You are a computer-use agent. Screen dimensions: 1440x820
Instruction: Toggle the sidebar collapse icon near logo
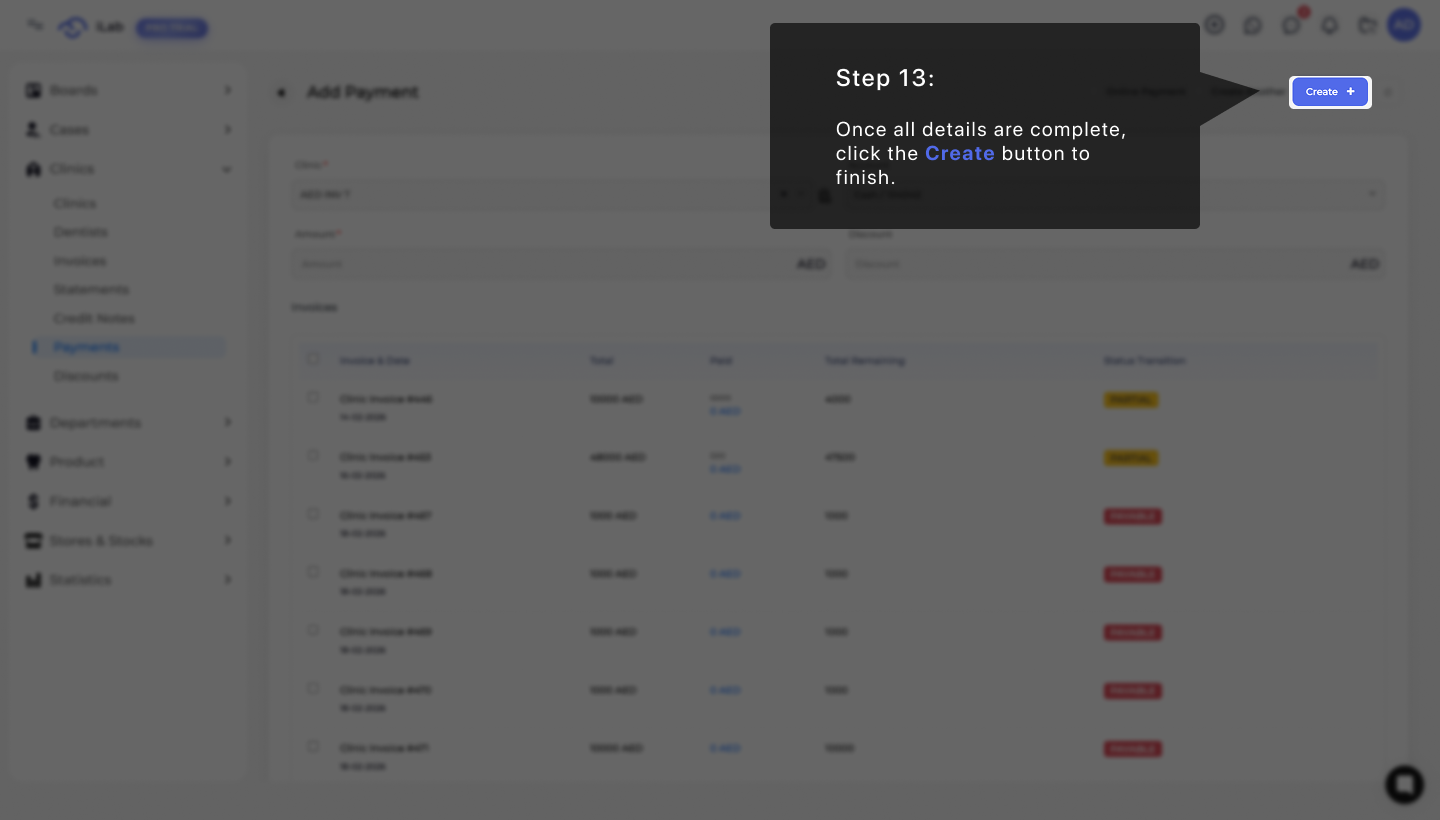tap(35, 25)
